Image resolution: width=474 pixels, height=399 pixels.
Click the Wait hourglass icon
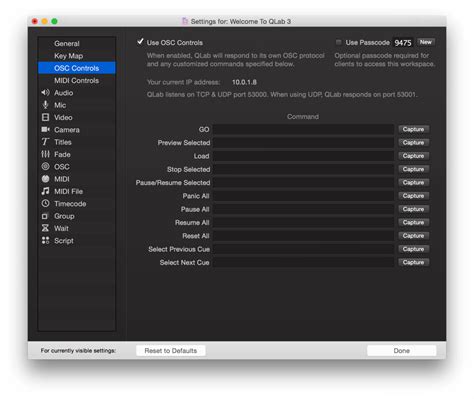45,228
